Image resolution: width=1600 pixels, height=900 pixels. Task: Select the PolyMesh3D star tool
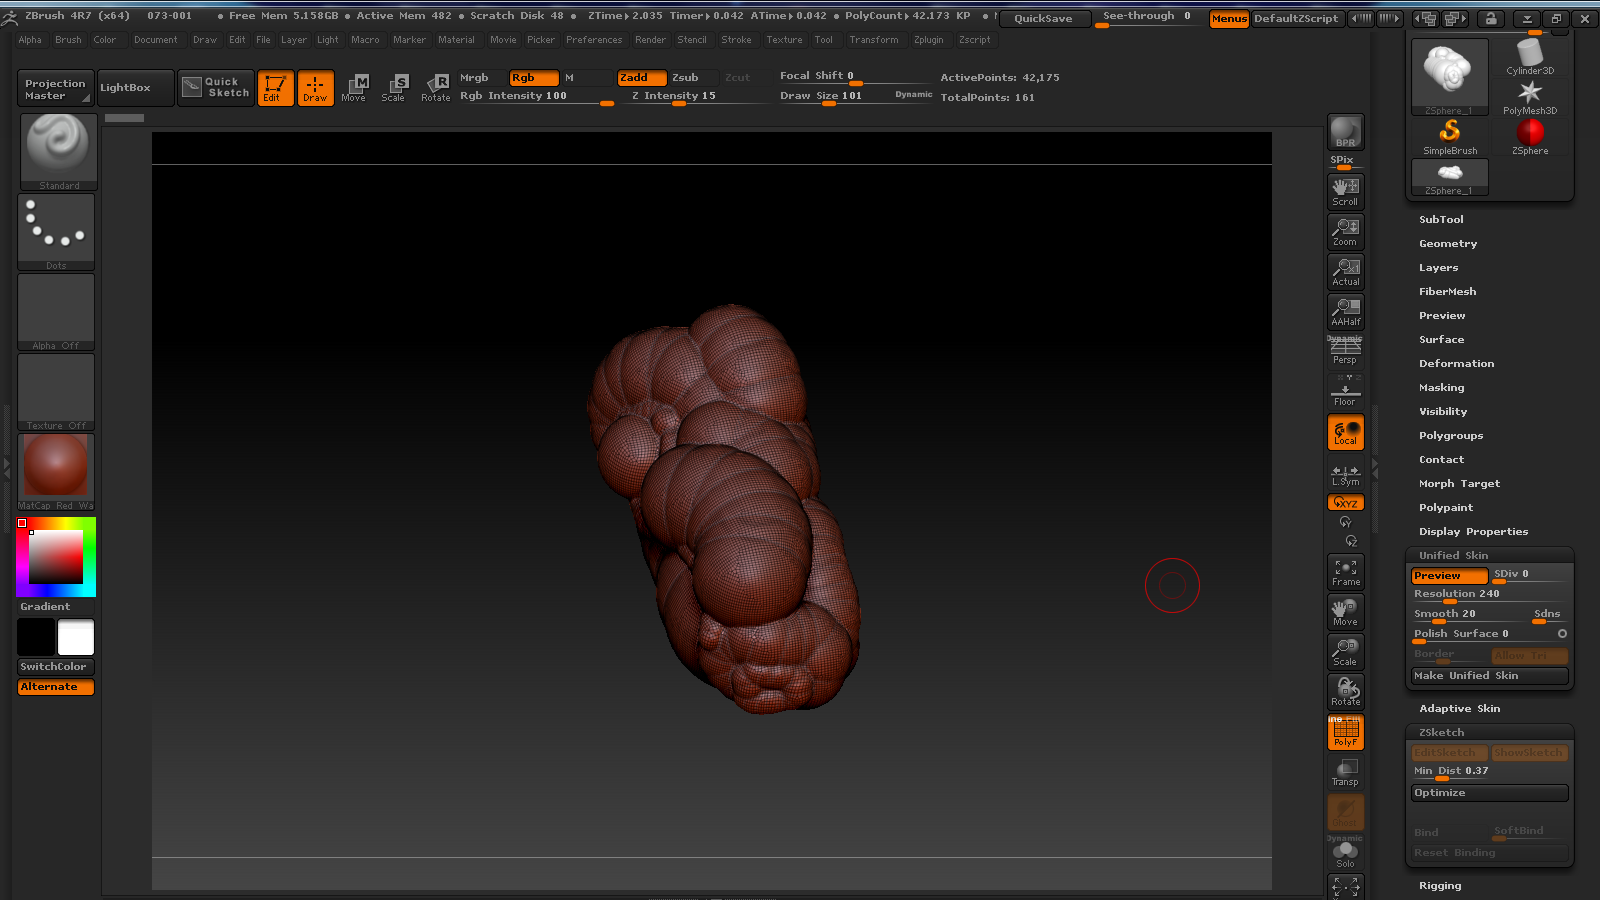pyautogui.click(x=1530, y=96)
